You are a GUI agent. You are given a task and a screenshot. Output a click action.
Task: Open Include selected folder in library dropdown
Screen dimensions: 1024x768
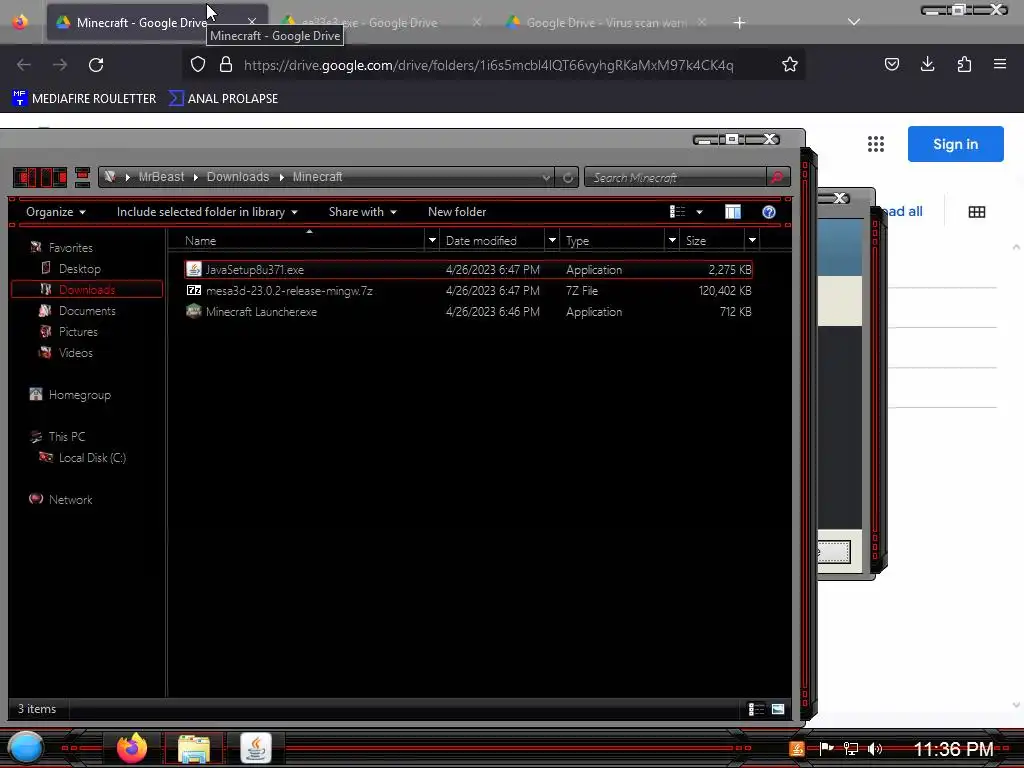point(207,212)
